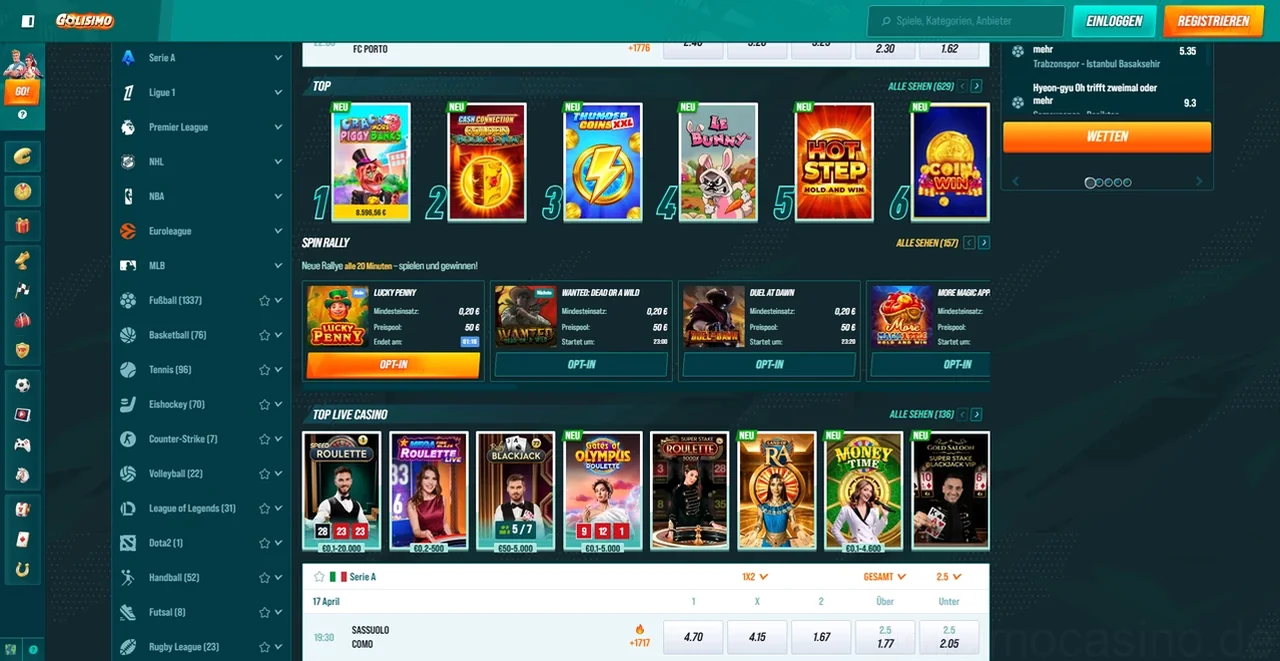
Task: Toggle the favorite star beside Serie A match header
Action: (319, 577)
